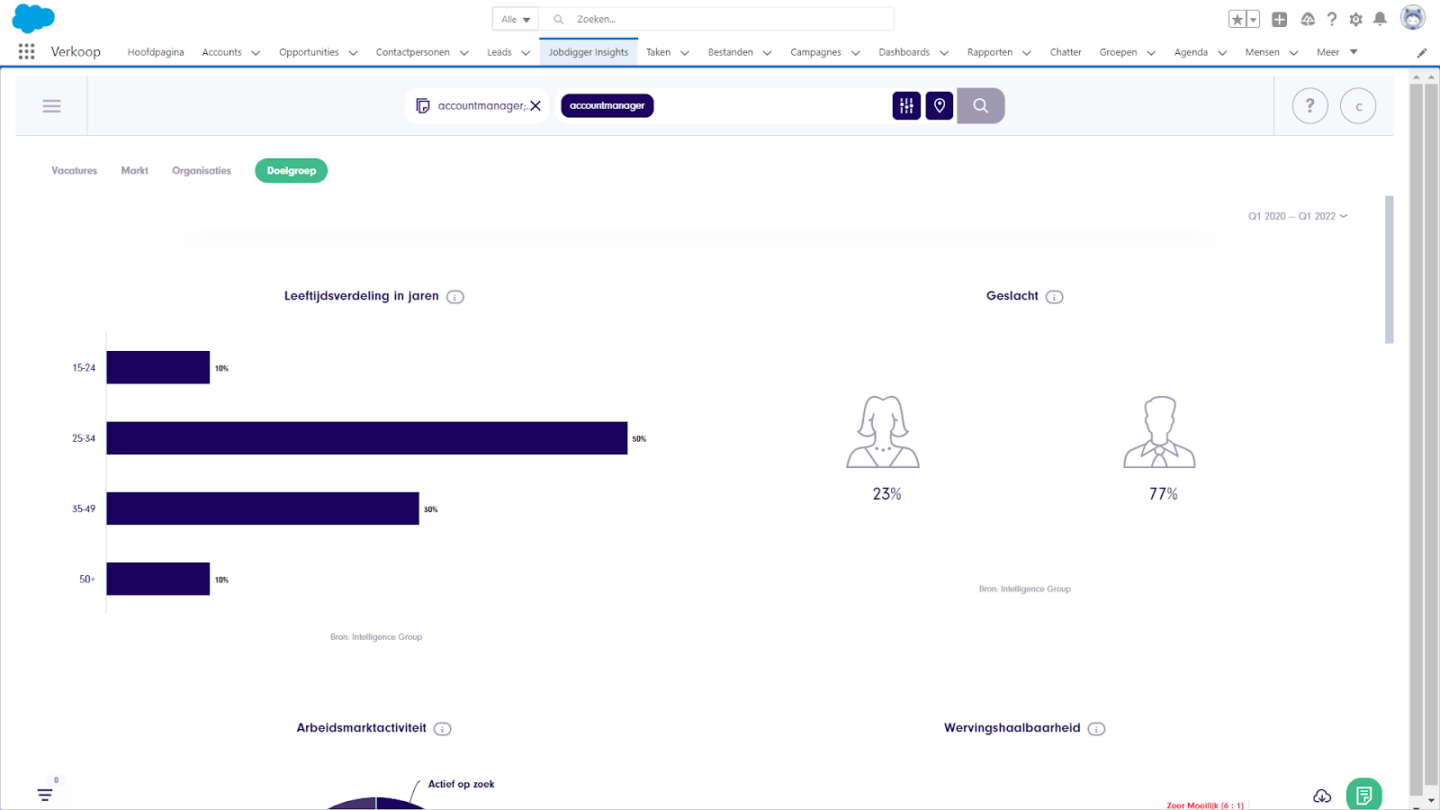Expand the Leads tab chevron
Image resolution: width=1440 pixels, height=810 pixels.
point(526,53)
